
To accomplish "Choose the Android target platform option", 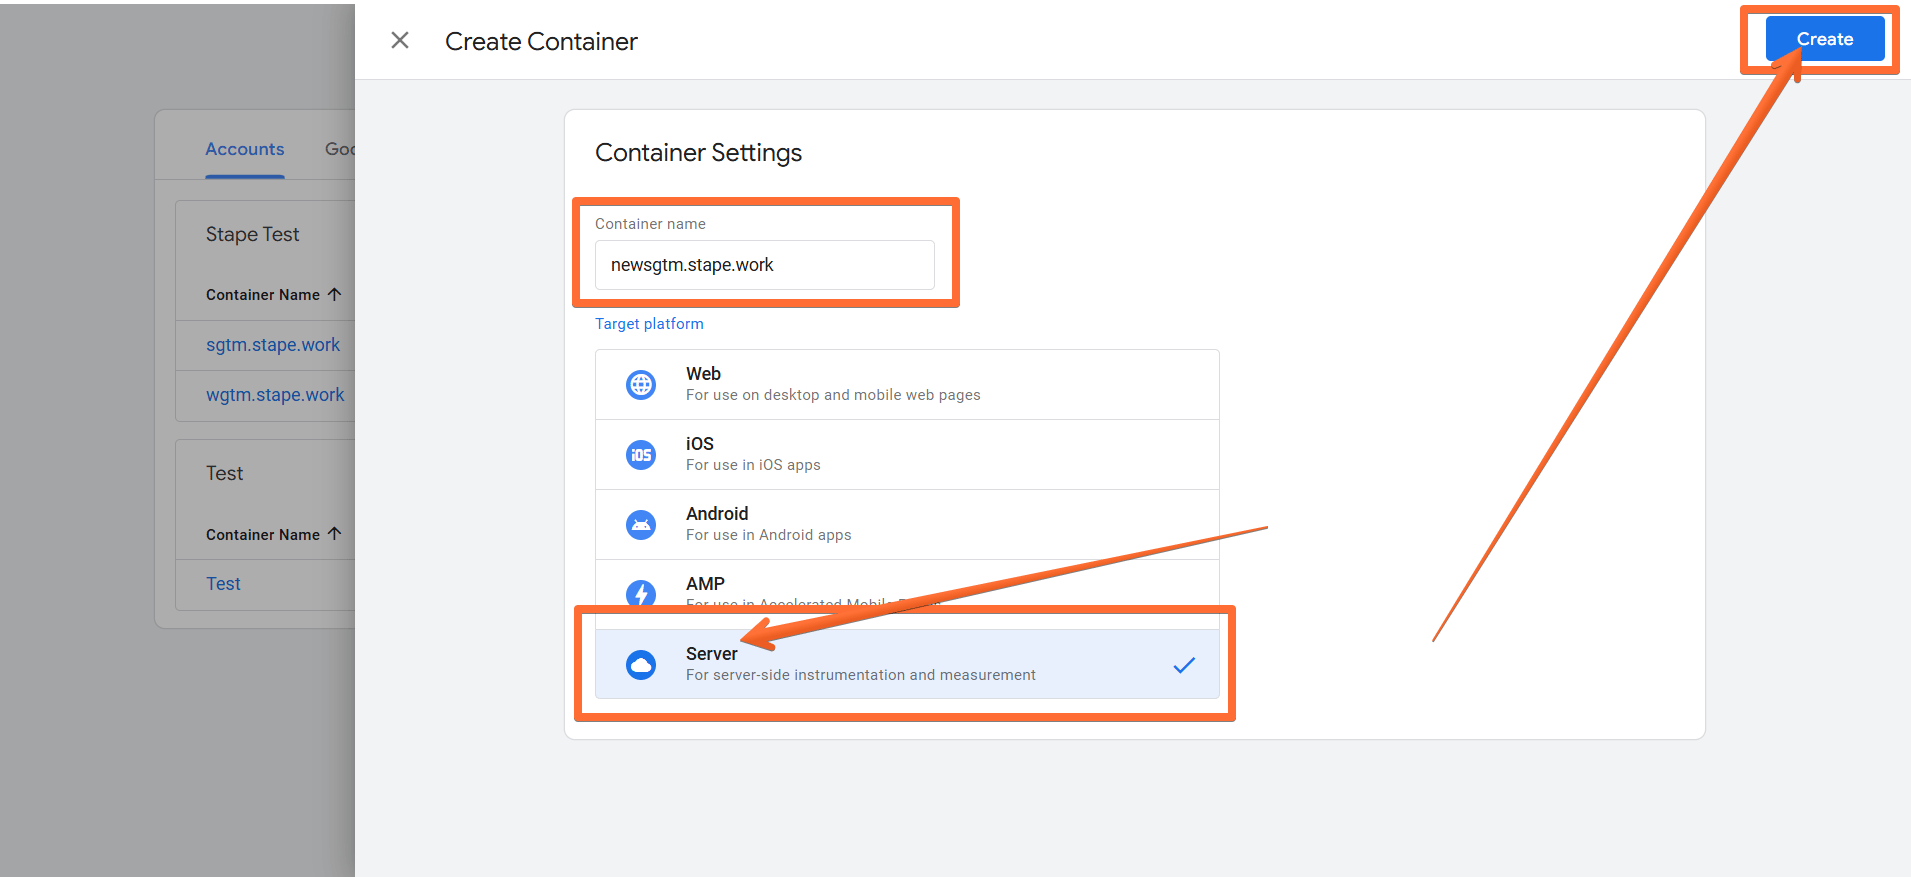I will tap(907, 524).
